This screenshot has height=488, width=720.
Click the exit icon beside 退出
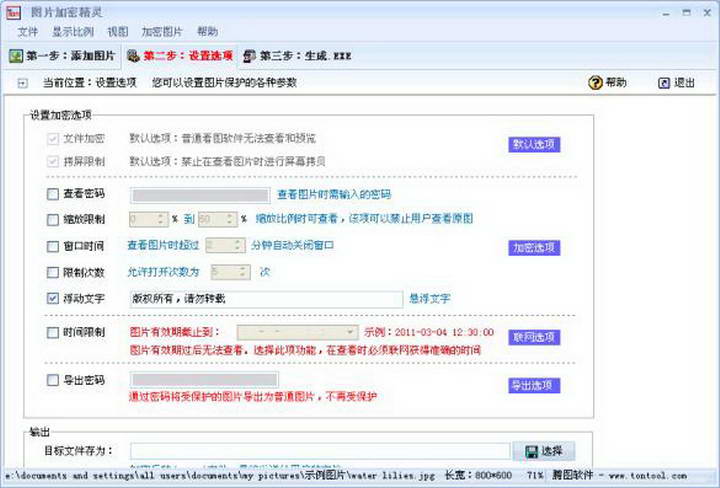[x=664, y=83]
